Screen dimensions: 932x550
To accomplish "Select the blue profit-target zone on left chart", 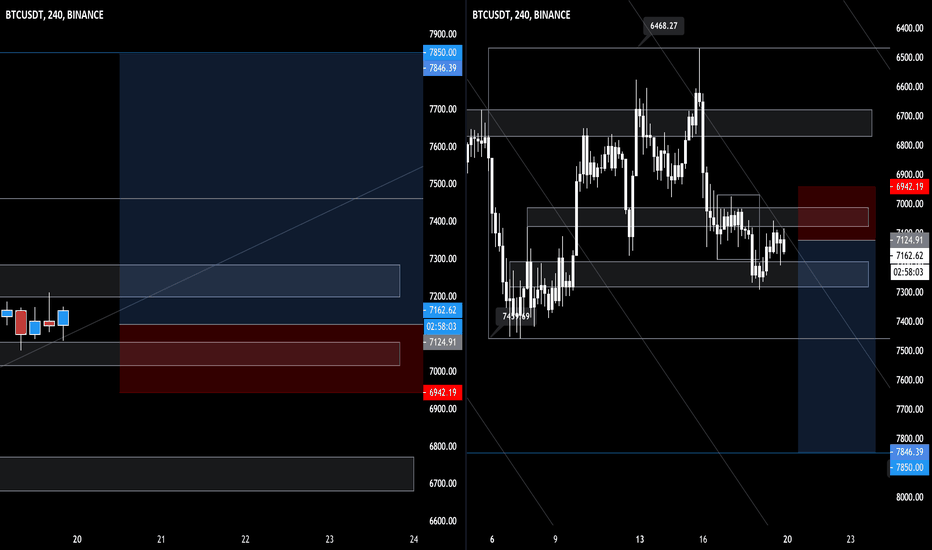I will [x=271, y=188].
